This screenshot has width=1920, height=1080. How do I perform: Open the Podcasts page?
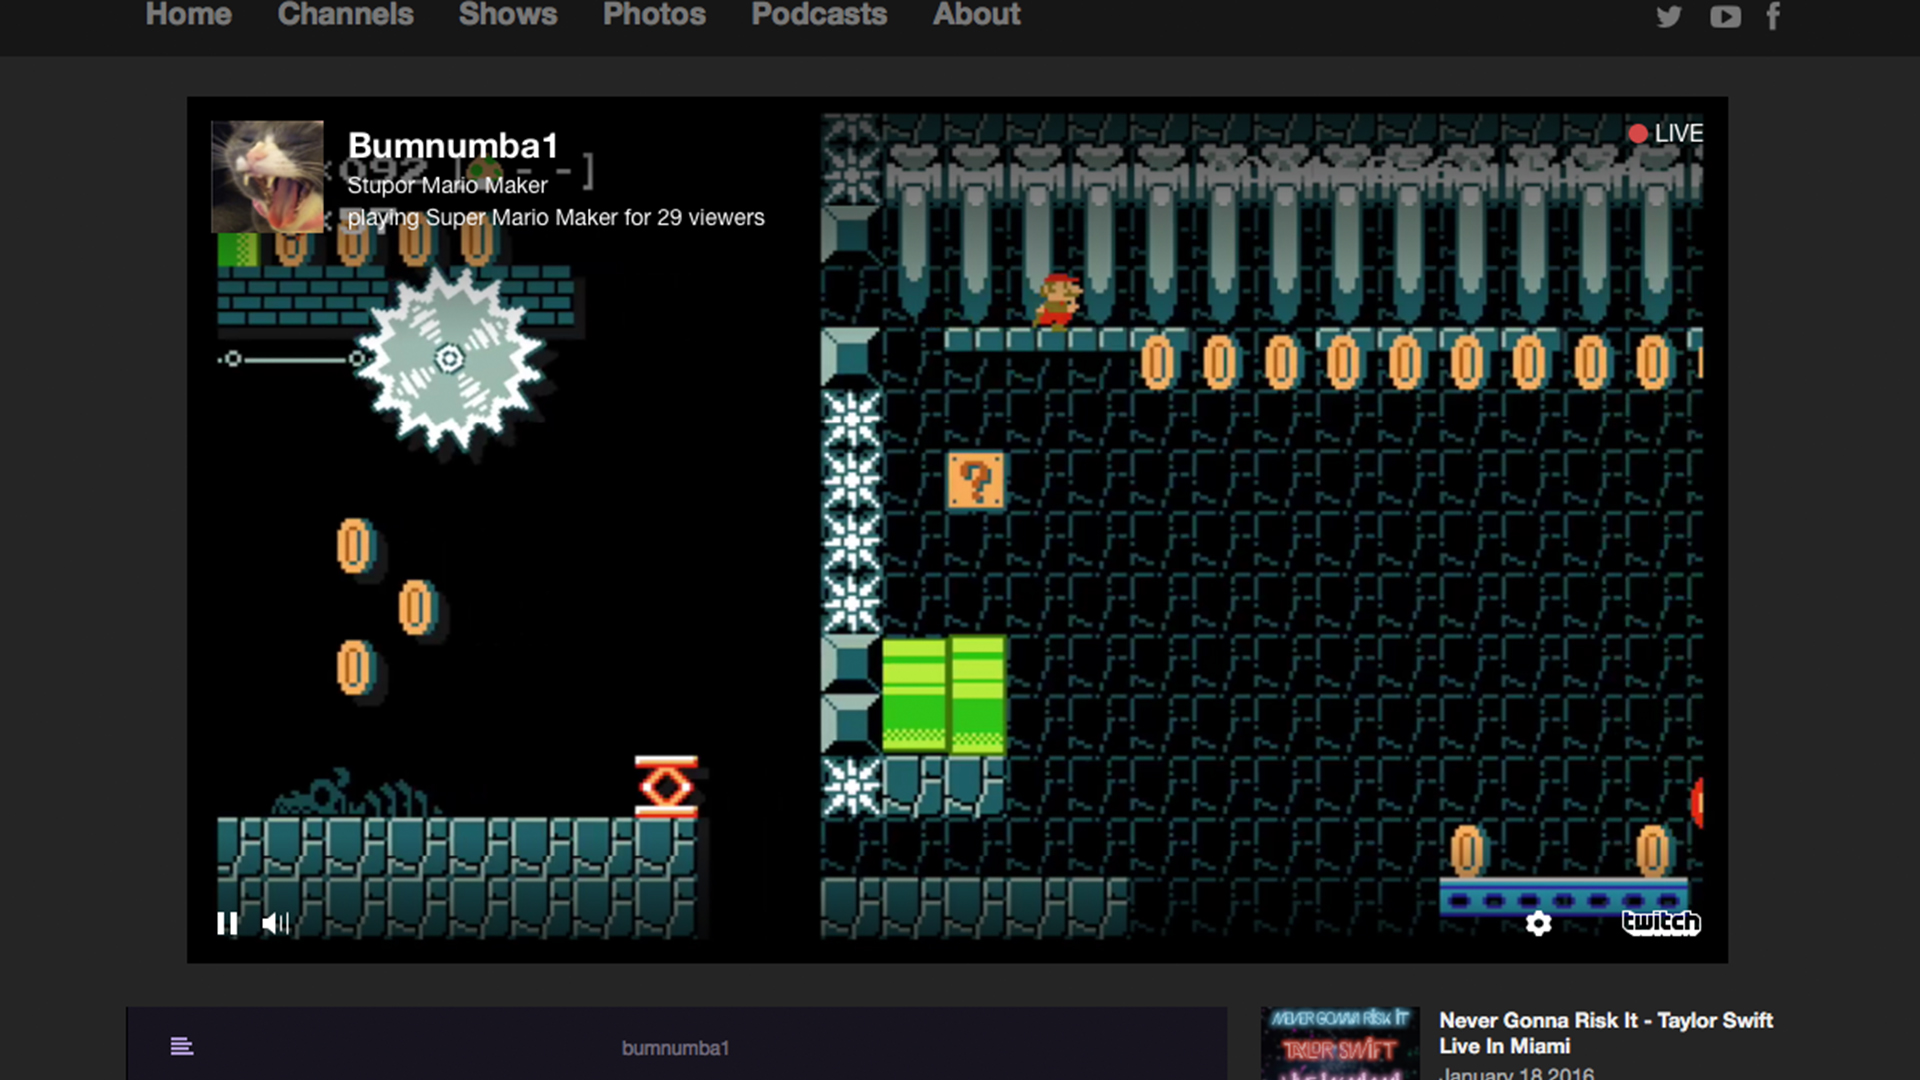click(819, 14)
